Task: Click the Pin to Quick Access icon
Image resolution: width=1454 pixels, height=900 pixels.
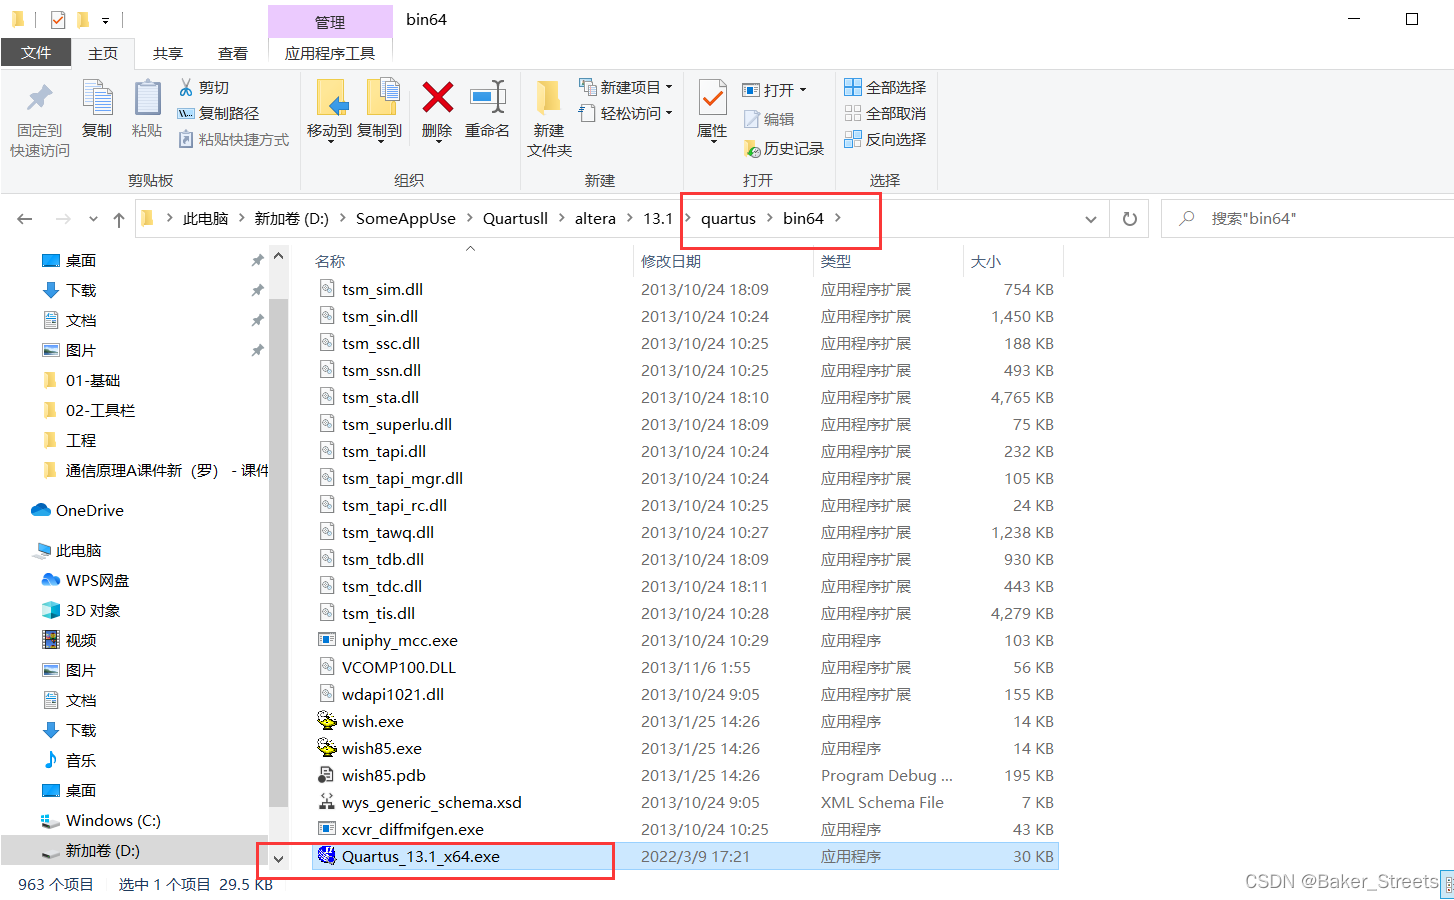Action: [x=39, y=99]
